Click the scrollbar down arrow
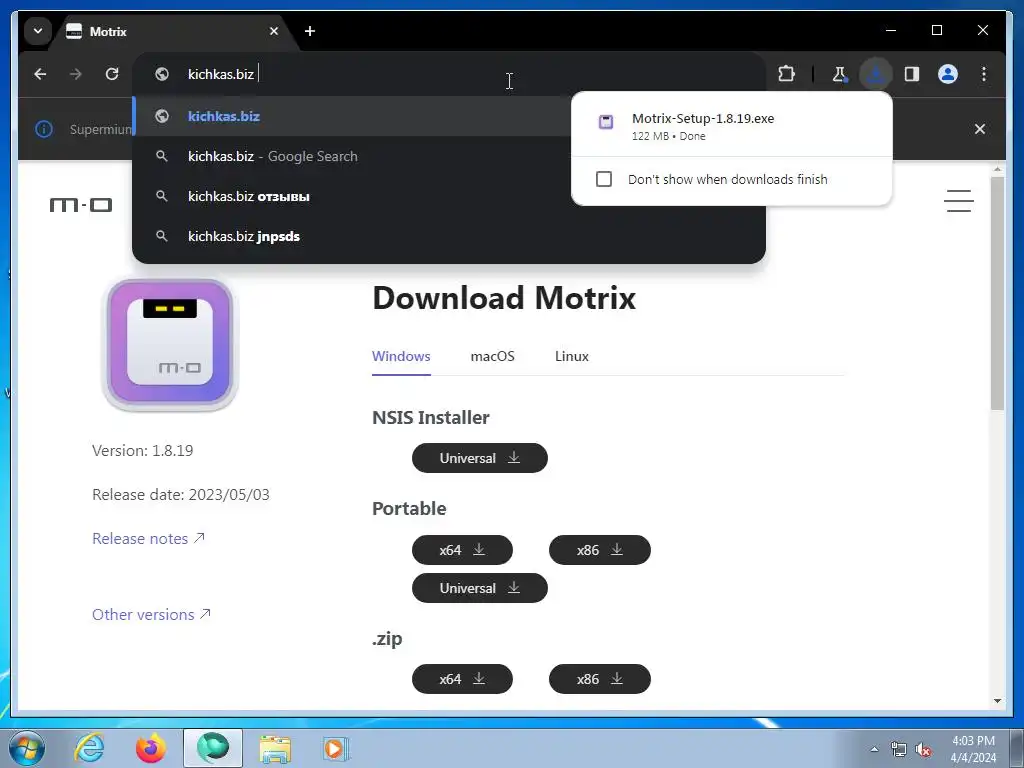 [x=997, y=701]
